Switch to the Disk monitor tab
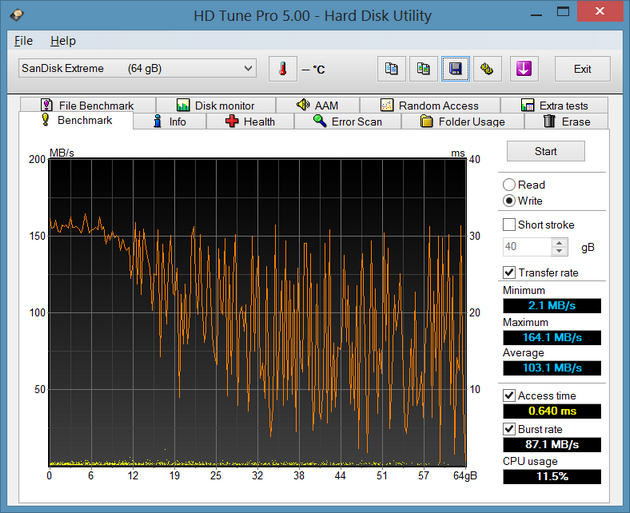The height and width of the screenshot is (513, 630). click(x=216, y=105)
